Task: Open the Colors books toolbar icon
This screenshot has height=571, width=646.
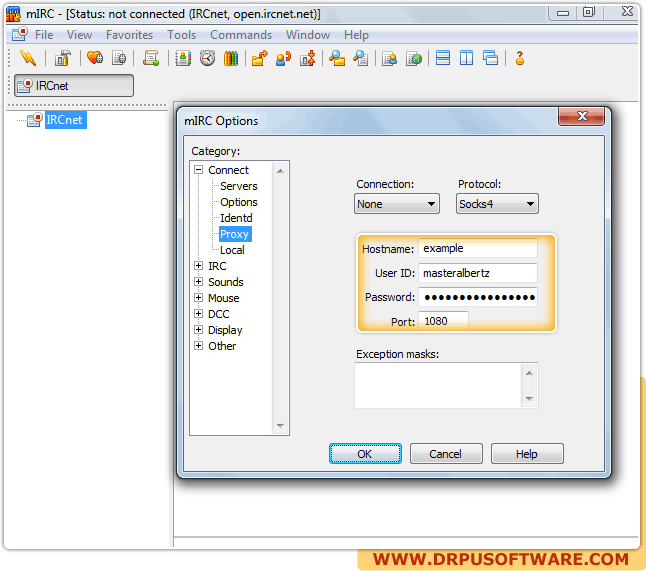Action: 231,58
